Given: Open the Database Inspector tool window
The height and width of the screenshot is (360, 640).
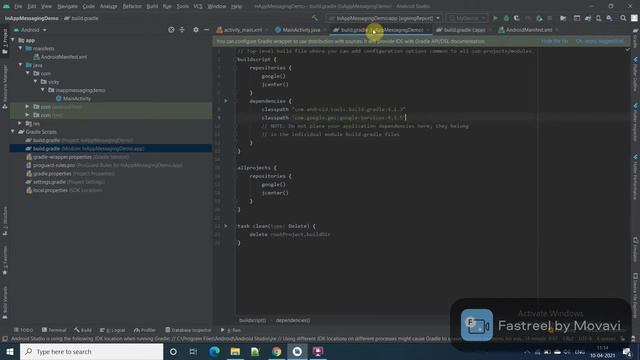Looking at the screenshot, I should click(188, 330).
